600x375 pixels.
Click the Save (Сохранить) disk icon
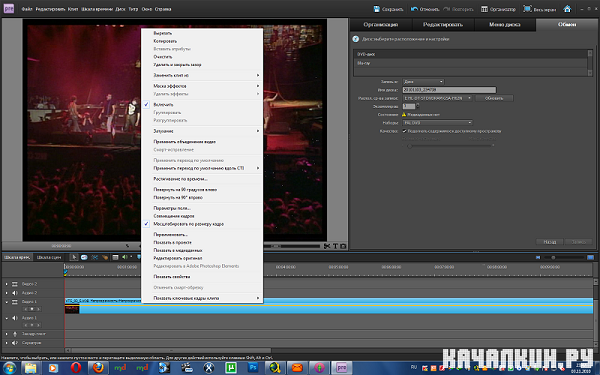377,9
